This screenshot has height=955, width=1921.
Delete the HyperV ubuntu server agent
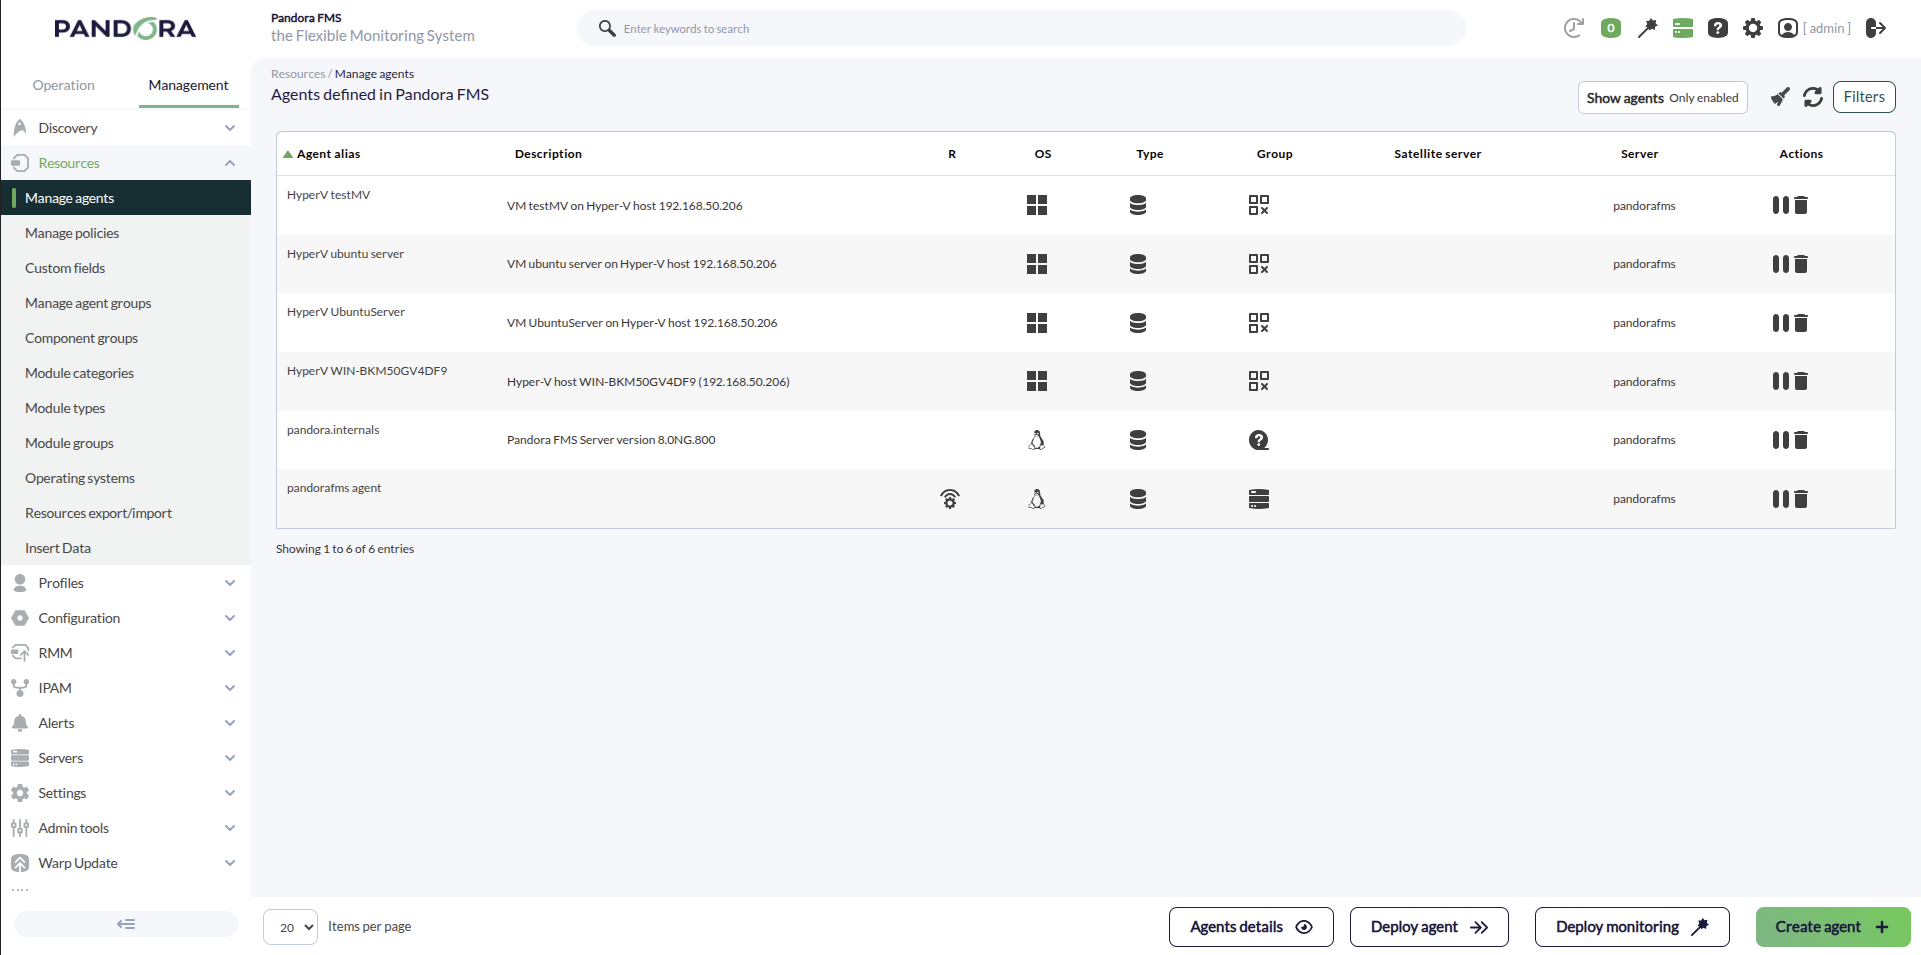[x=1801, y=264]
